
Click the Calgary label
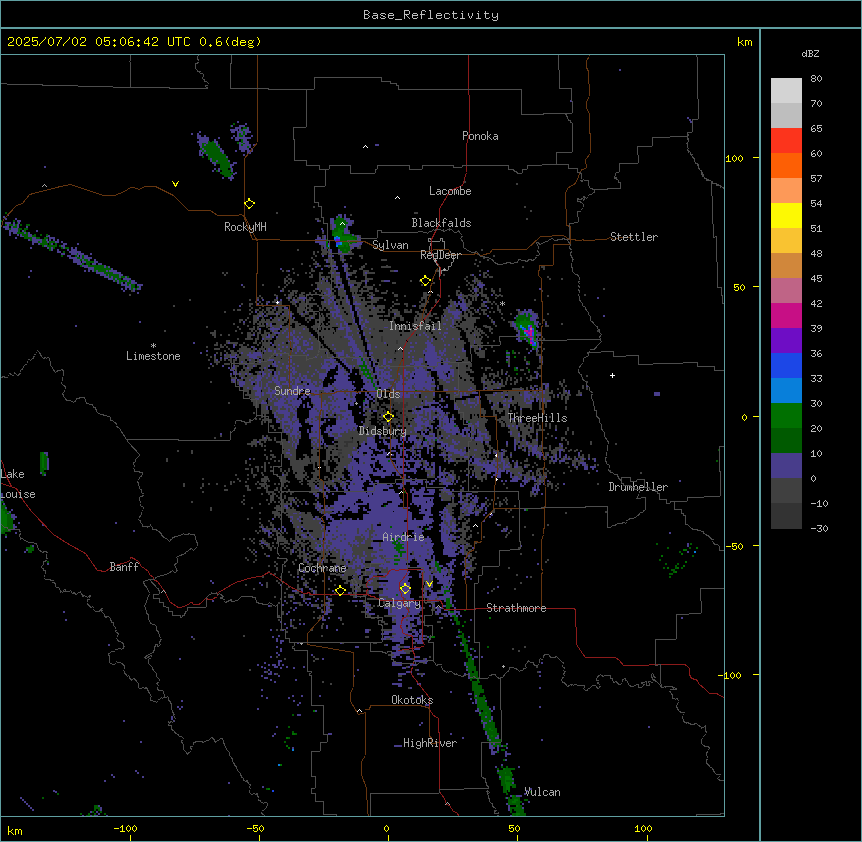(x=399, y=603)
